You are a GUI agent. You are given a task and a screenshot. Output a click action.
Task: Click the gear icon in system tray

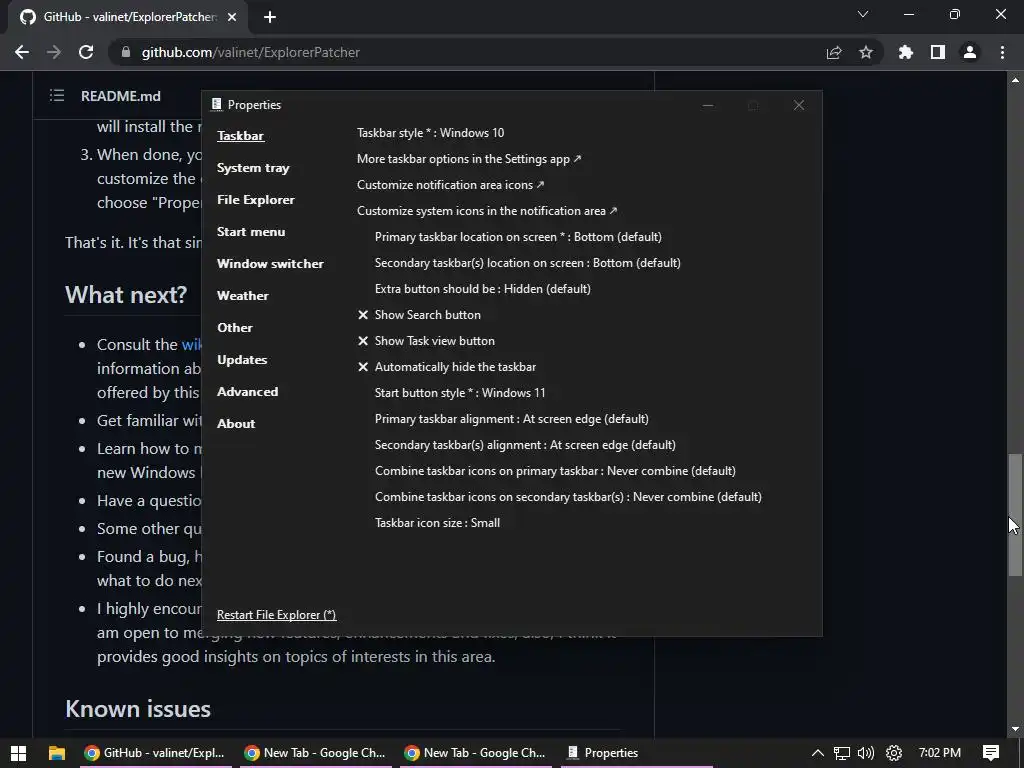894,753
